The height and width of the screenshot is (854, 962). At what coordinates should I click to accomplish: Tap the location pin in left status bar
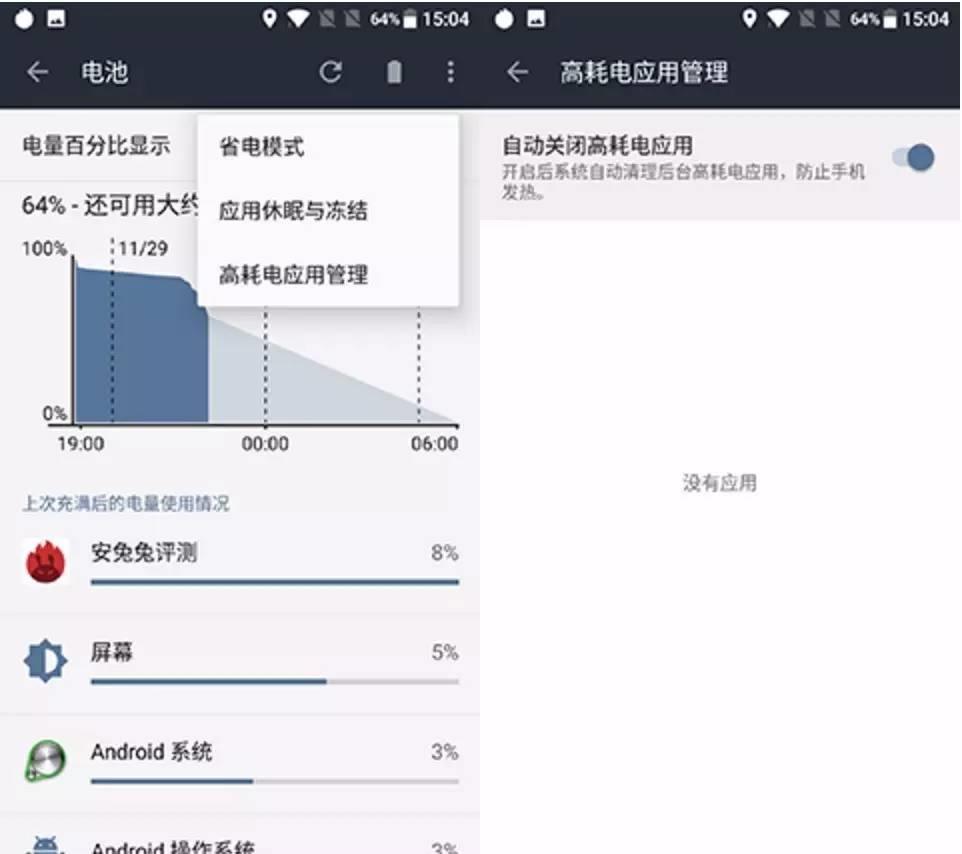click(269, 19)
